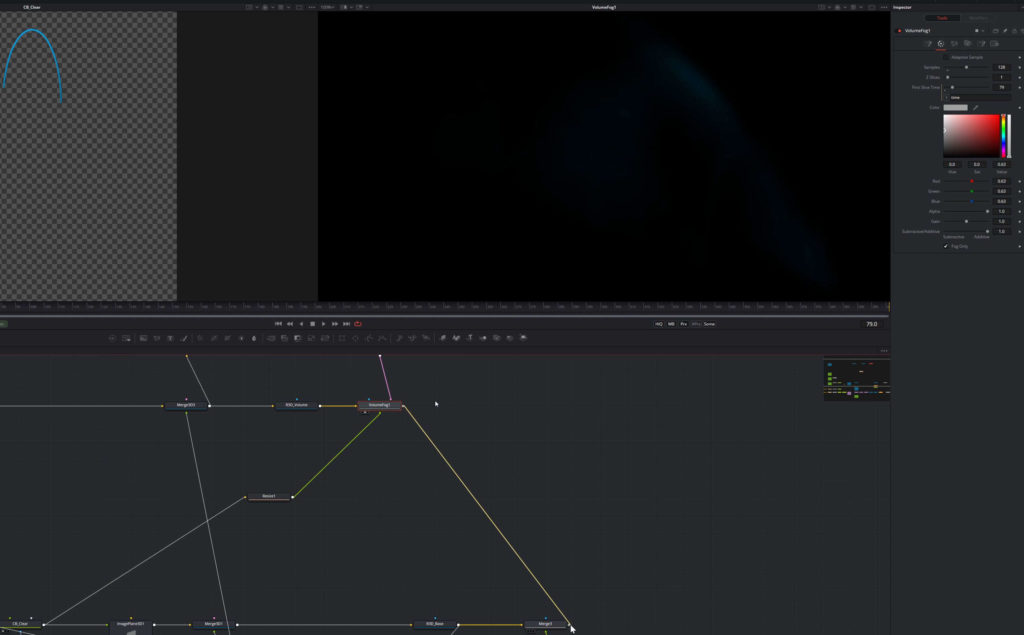Toggle the APrx auto proxy button
The image size is (1024, 635).
(x=696, y=324)
